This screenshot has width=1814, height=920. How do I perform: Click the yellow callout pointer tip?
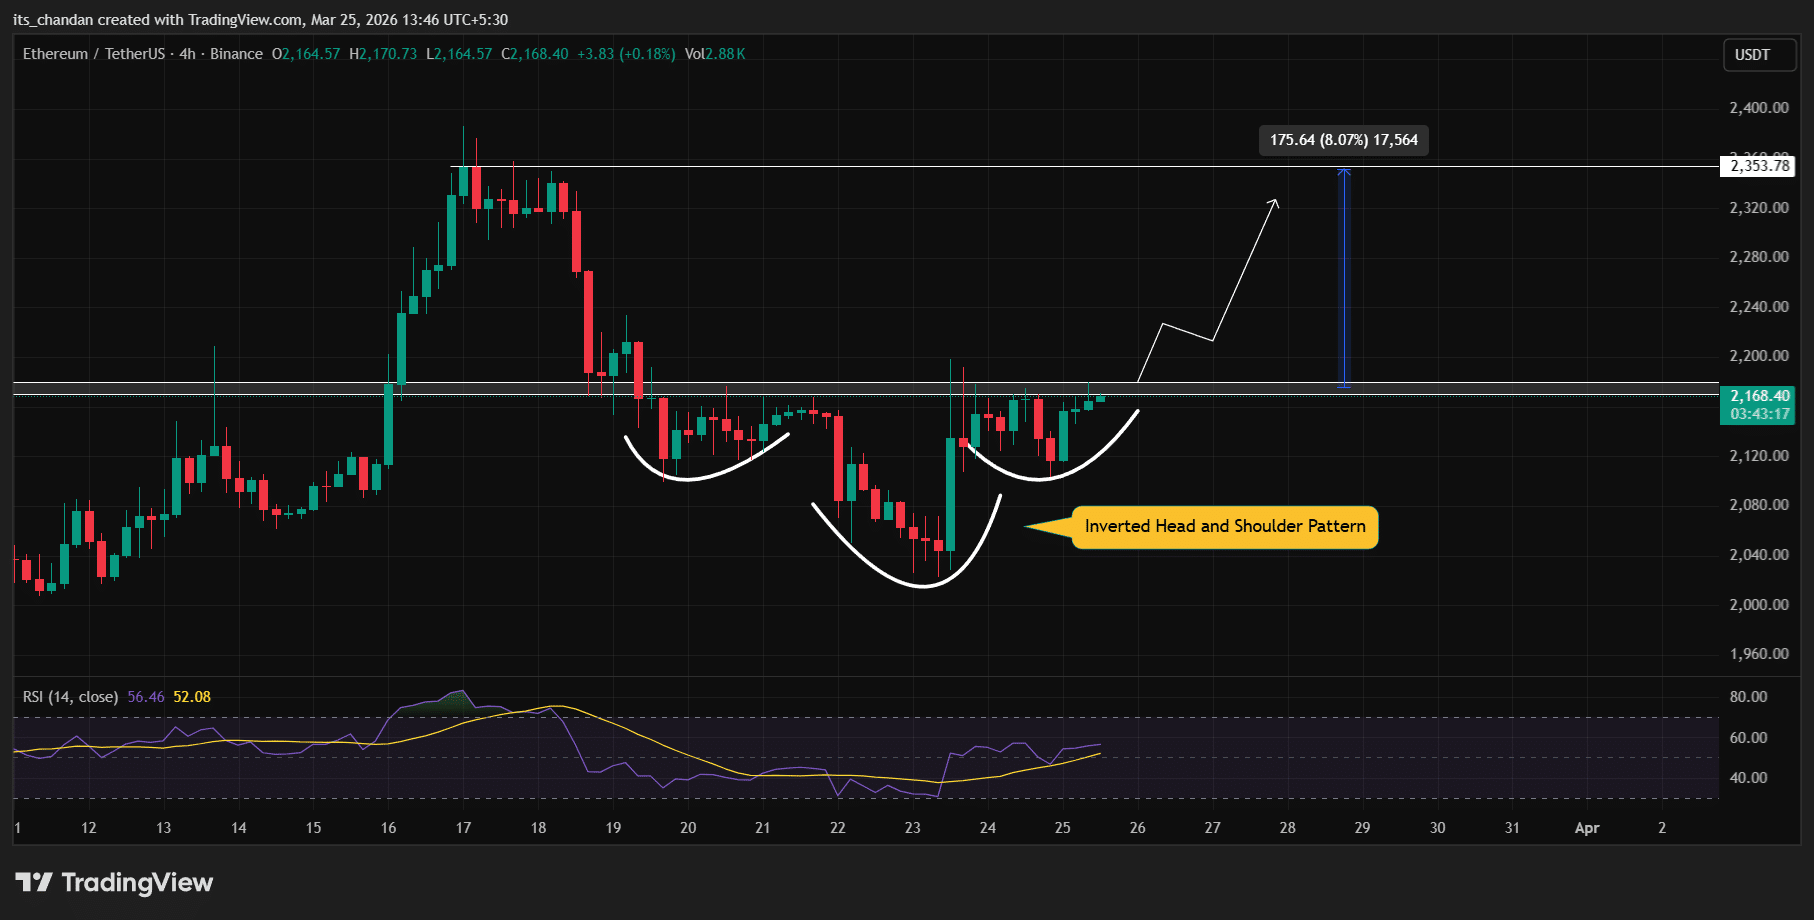(x=1029, y=526)
